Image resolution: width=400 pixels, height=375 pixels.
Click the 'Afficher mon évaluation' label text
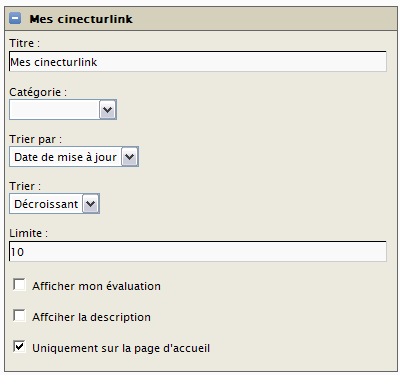coord(96,286)
